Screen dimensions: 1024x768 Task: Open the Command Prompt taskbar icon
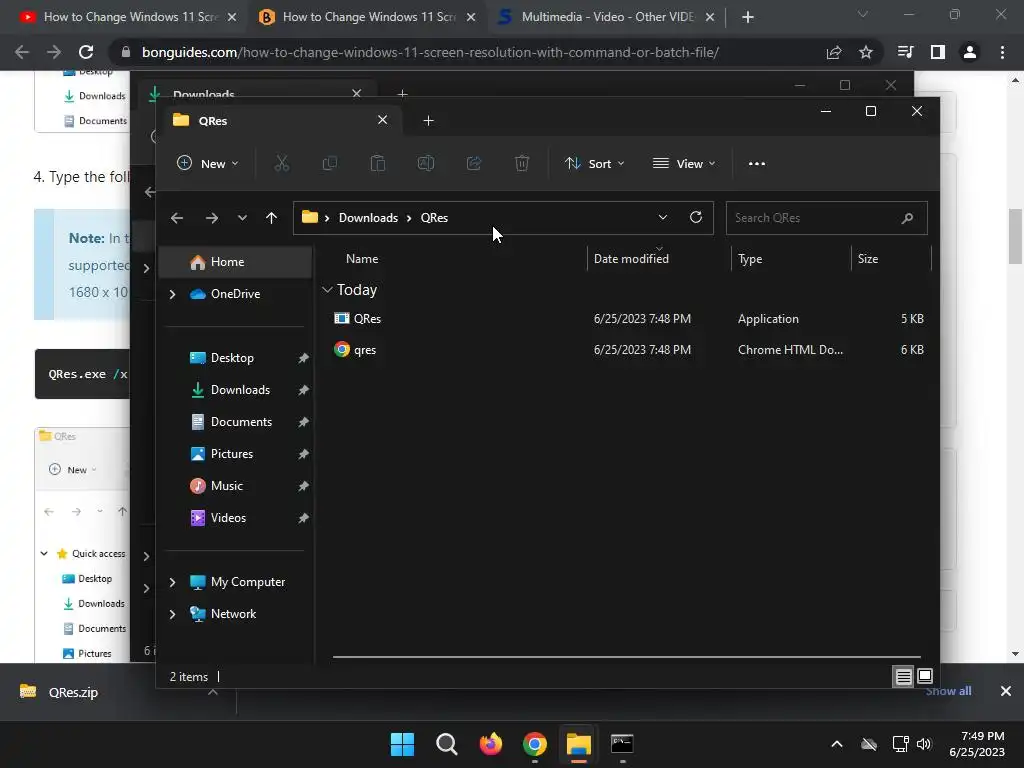[x=622, y=744]
